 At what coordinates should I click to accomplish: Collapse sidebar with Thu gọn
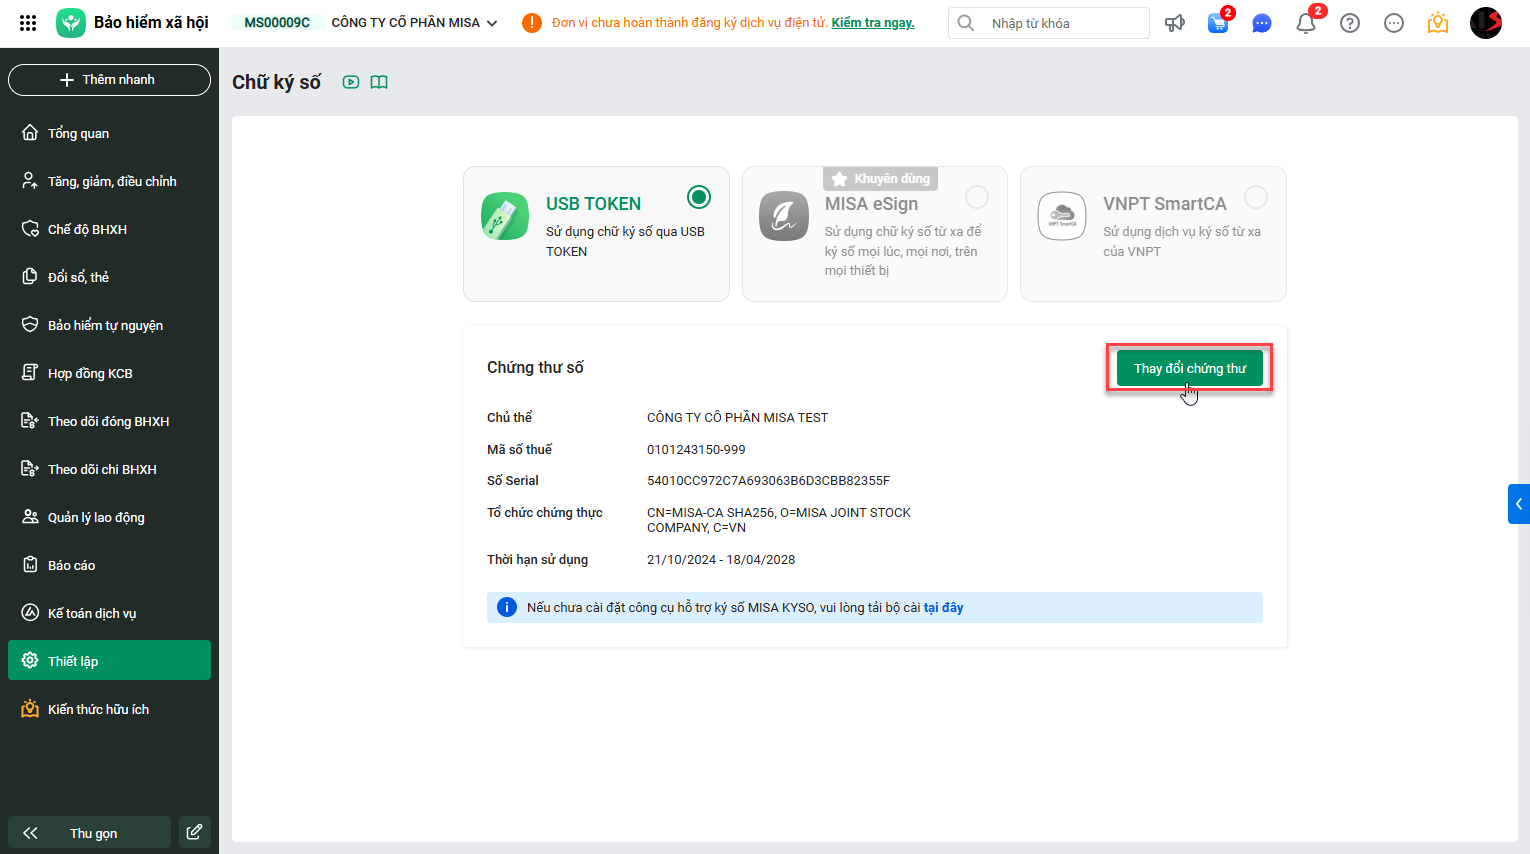[89, 832]
